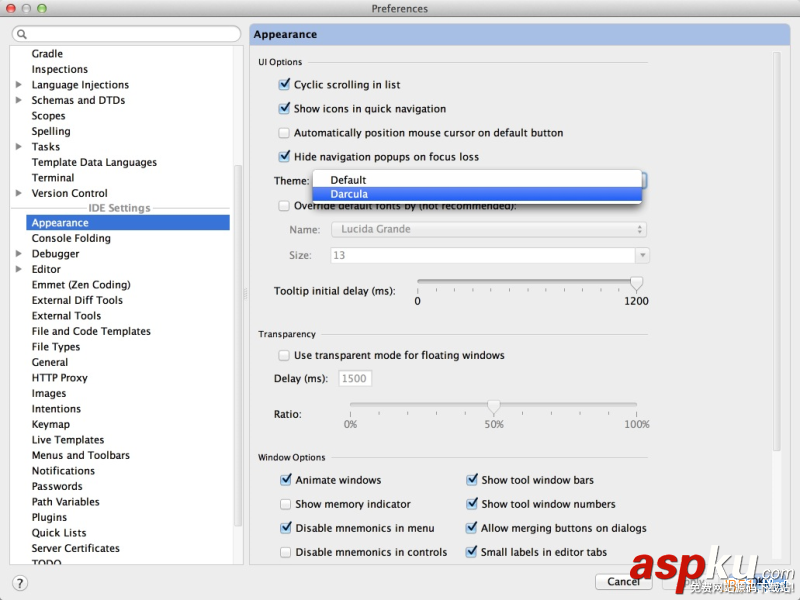Choose Default theme from dropdown list
The width and height of the screenshot is (800, 600).
tap(477, 180)
